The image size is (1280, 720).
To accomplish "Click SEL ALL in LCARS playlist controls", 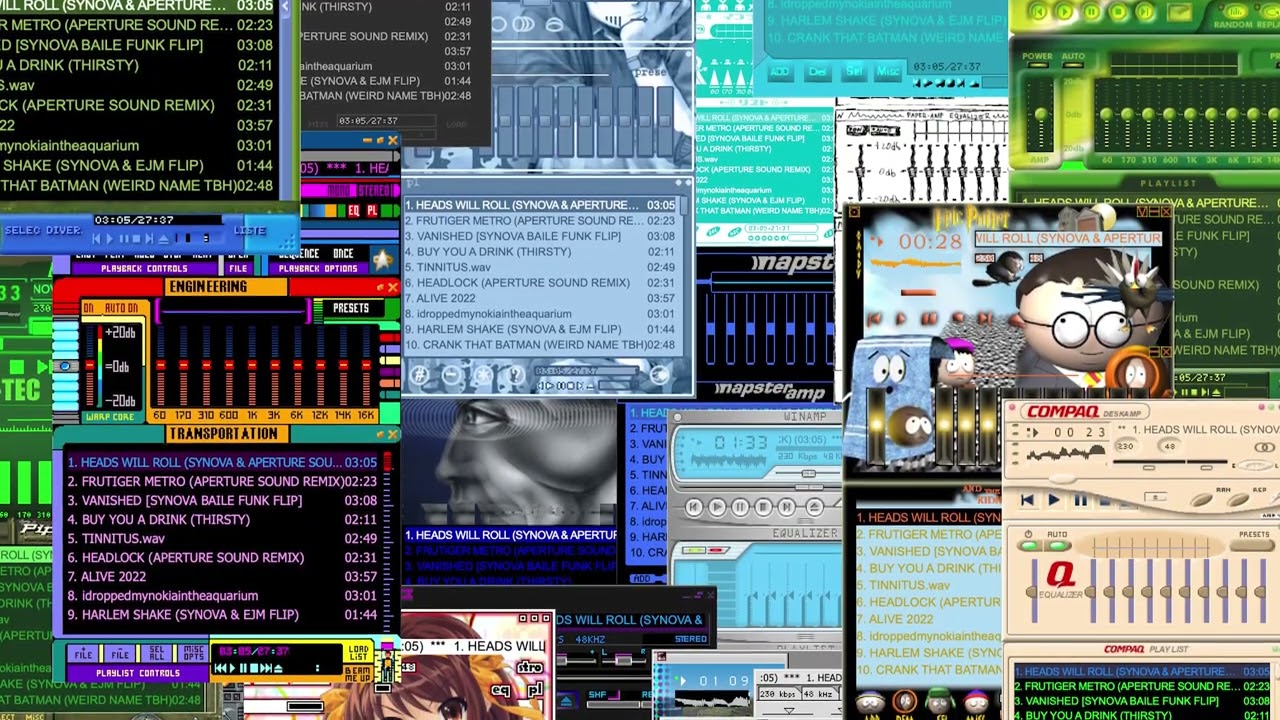I will tap(157, 653).
